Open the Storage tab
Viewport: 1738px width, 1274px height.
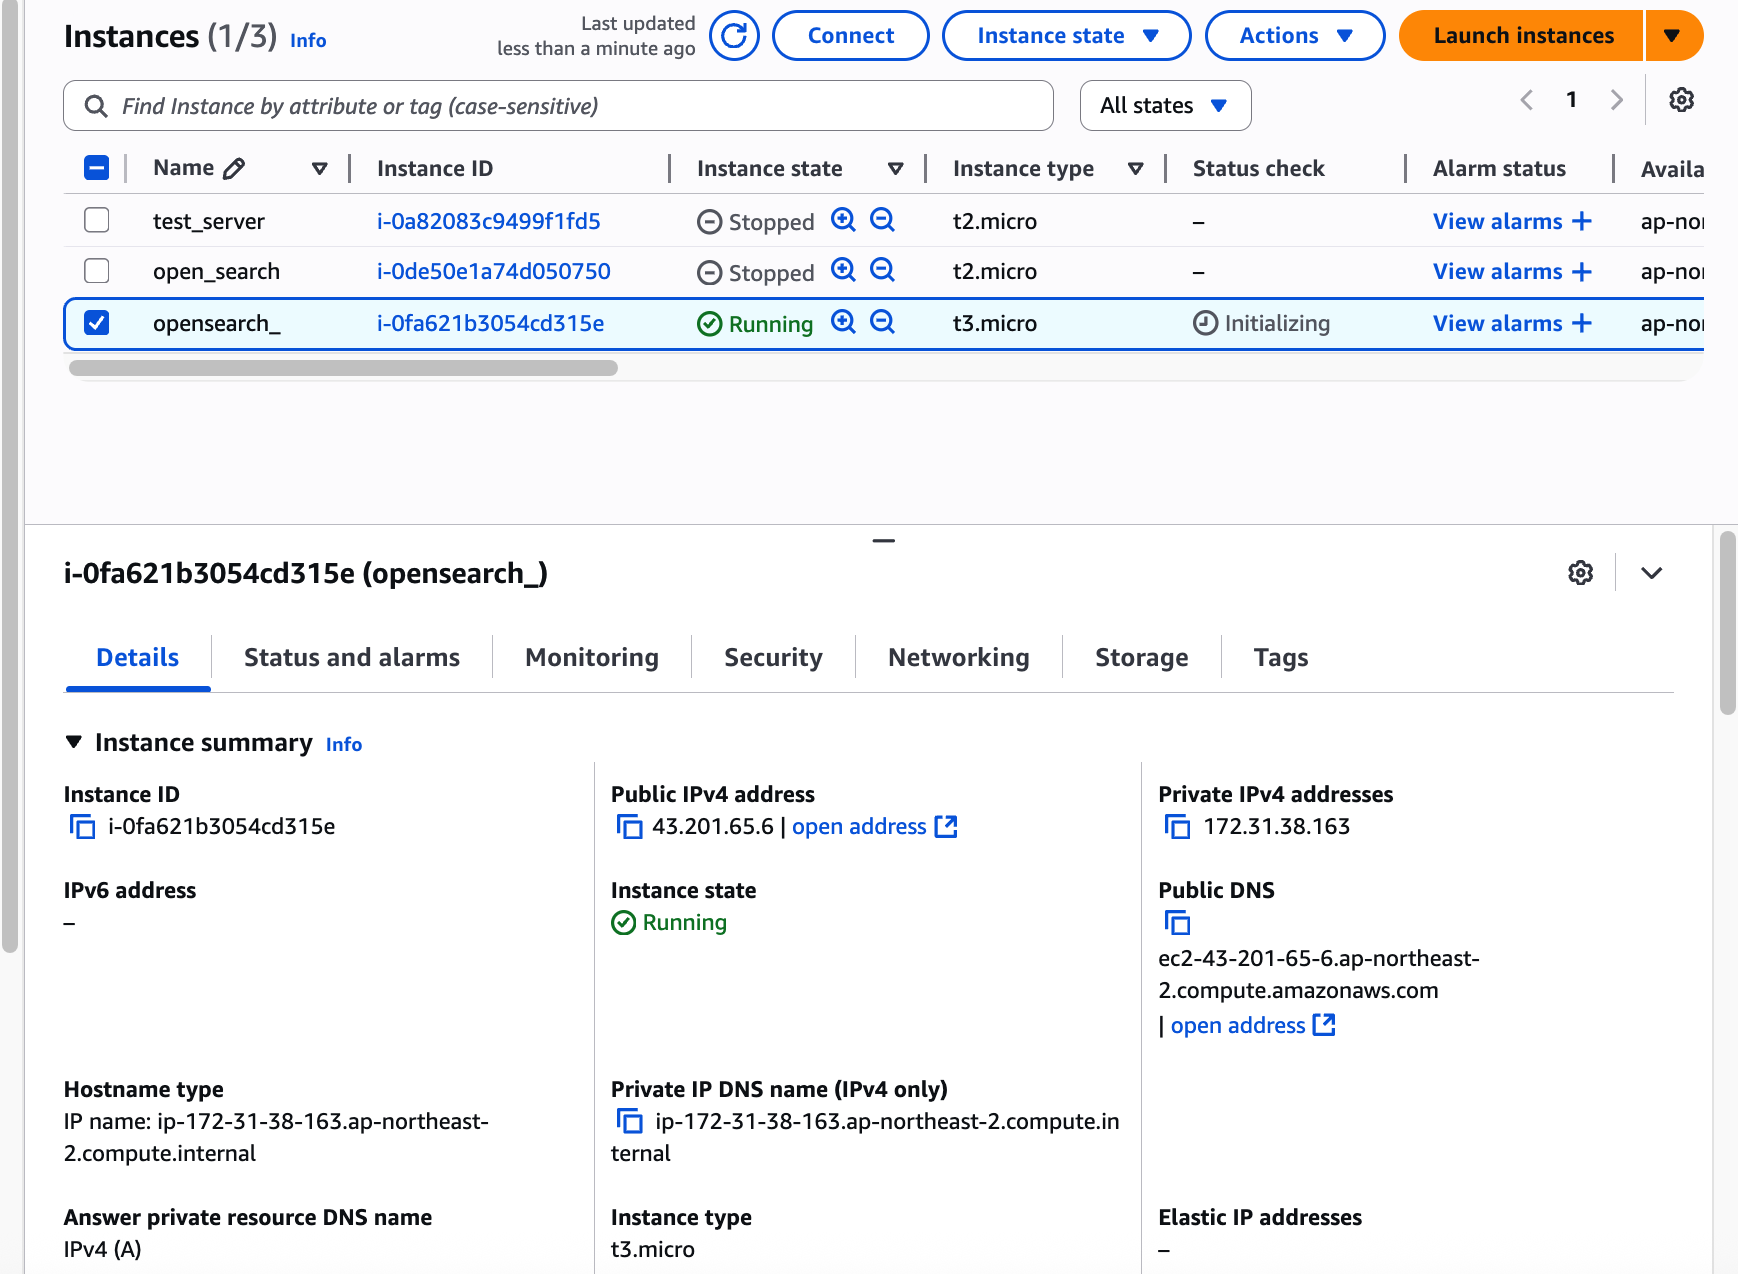(1142, 658)
